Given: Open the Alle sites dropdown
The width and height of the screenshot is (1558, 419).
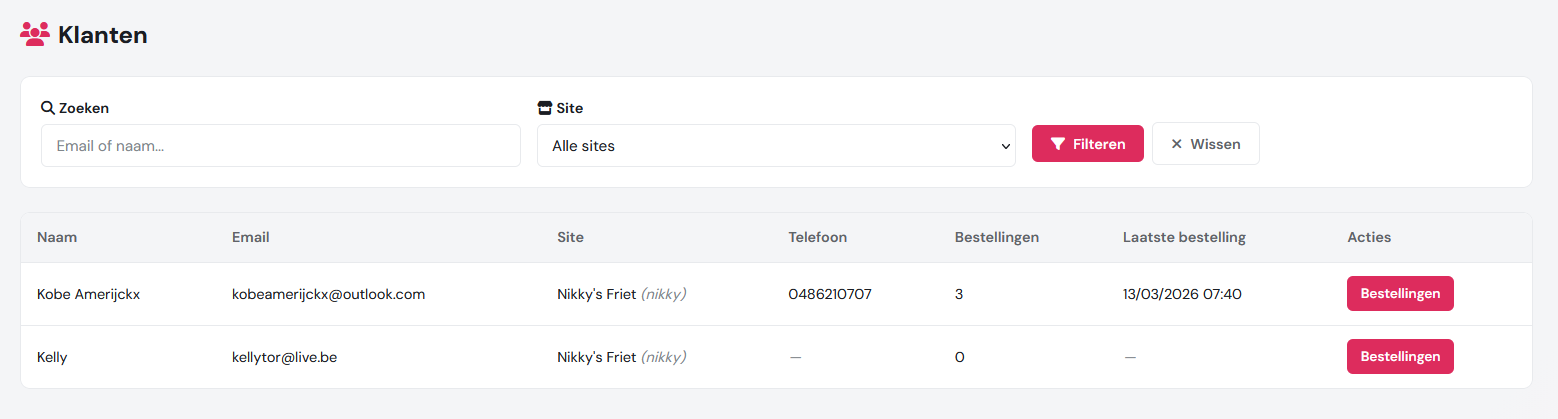Looking at the screenshot, I should [x=776, y=146].
